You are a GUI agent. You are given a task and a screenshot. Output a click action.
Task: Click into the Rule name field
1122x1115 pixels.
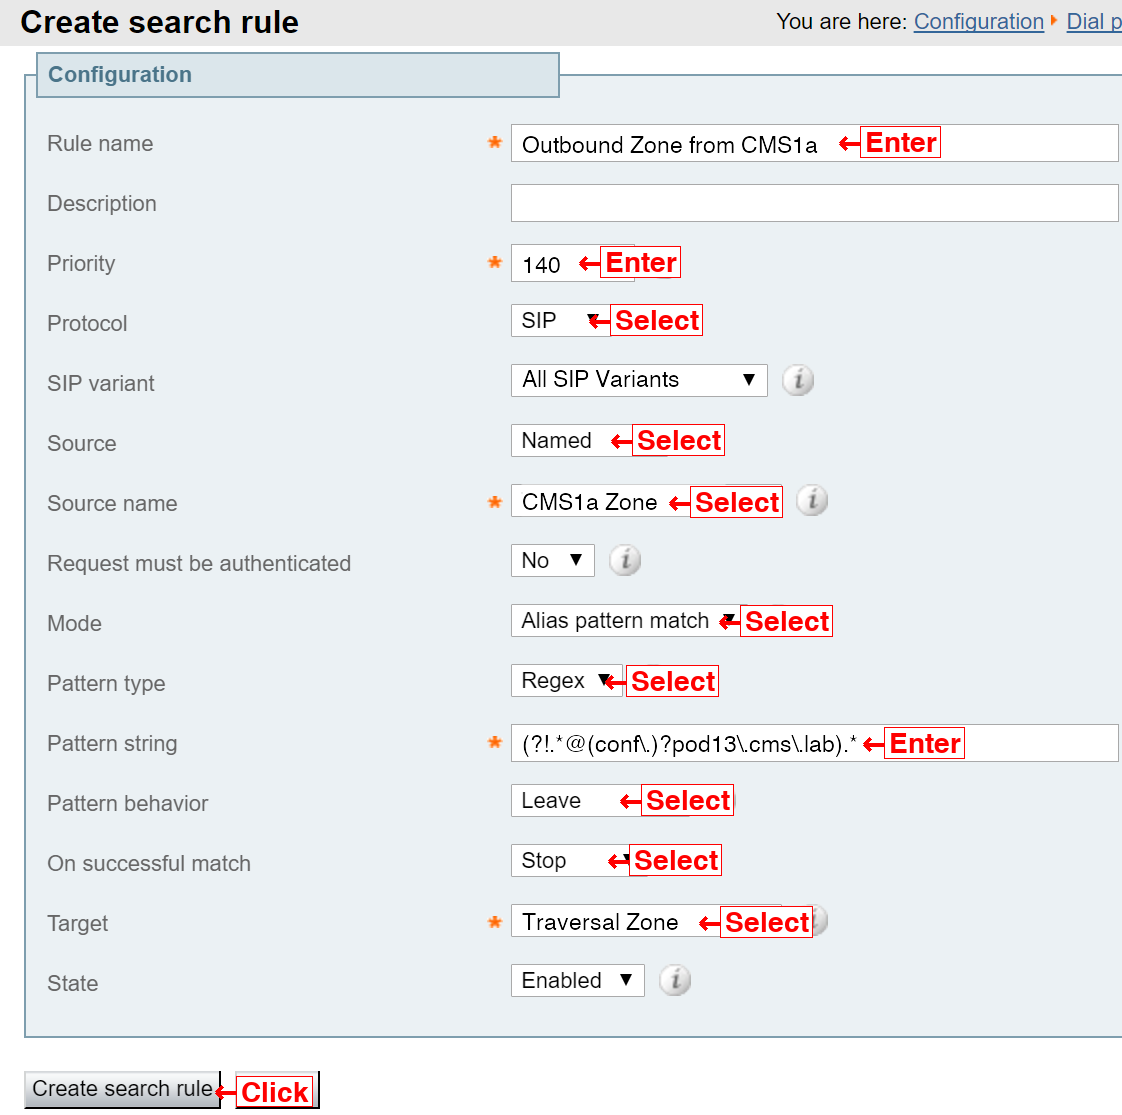(x=814, y=143)
